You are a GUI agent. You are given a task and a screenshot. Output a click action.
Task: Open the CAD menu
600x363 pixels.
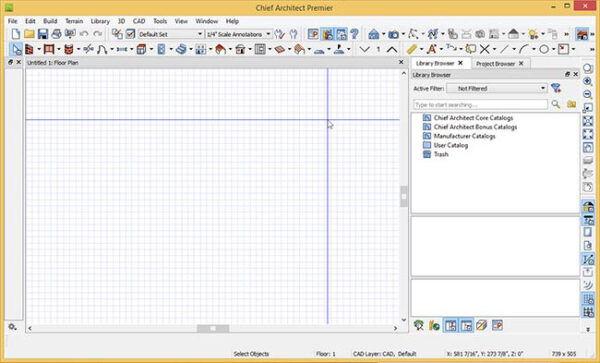(139, 21)
